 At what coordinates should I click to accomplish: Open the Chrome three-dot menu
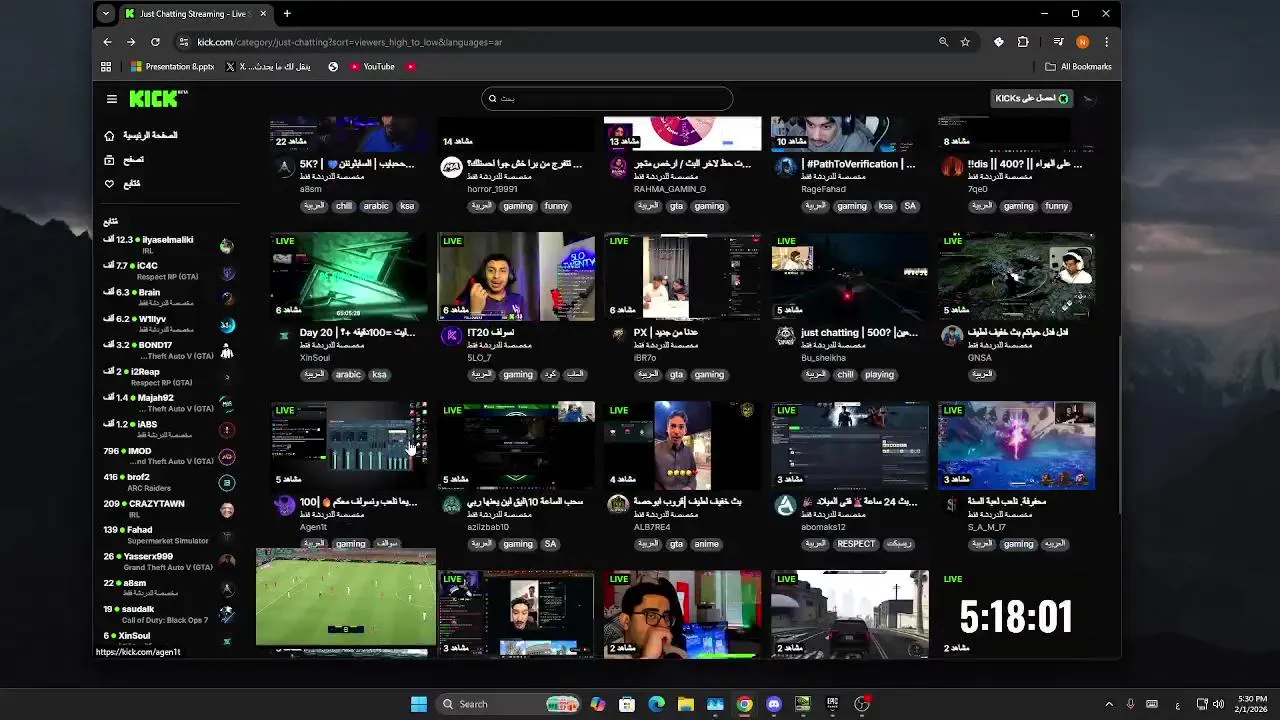tap(1106, 42)
